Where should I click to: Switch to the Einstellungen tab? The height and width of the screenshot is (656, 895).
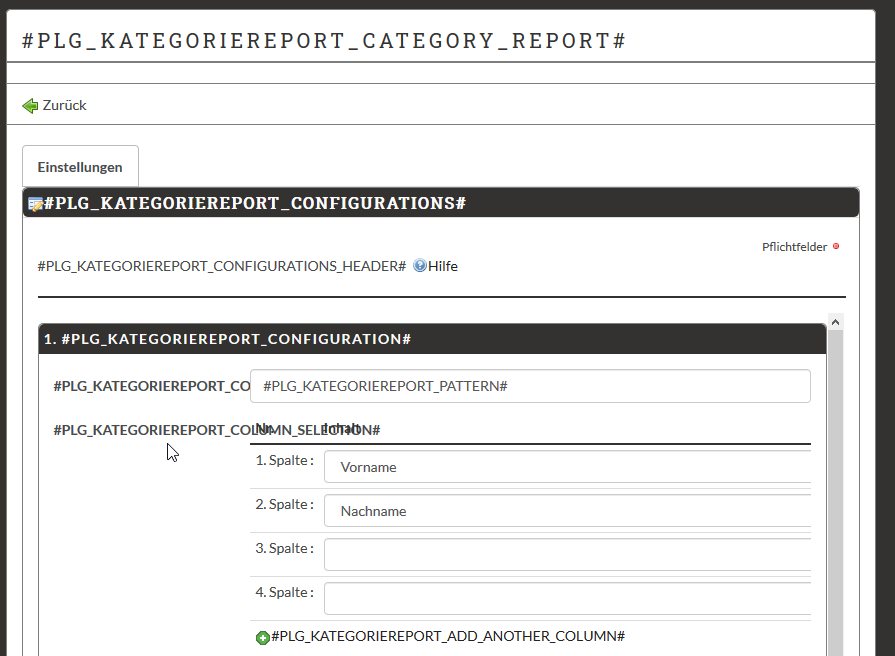[x=80, y=167]
